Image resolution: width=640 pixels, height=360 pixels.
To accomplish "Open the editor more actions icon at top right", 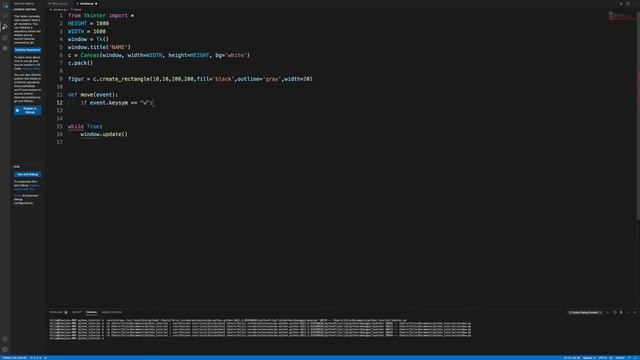I will [635, 3].
